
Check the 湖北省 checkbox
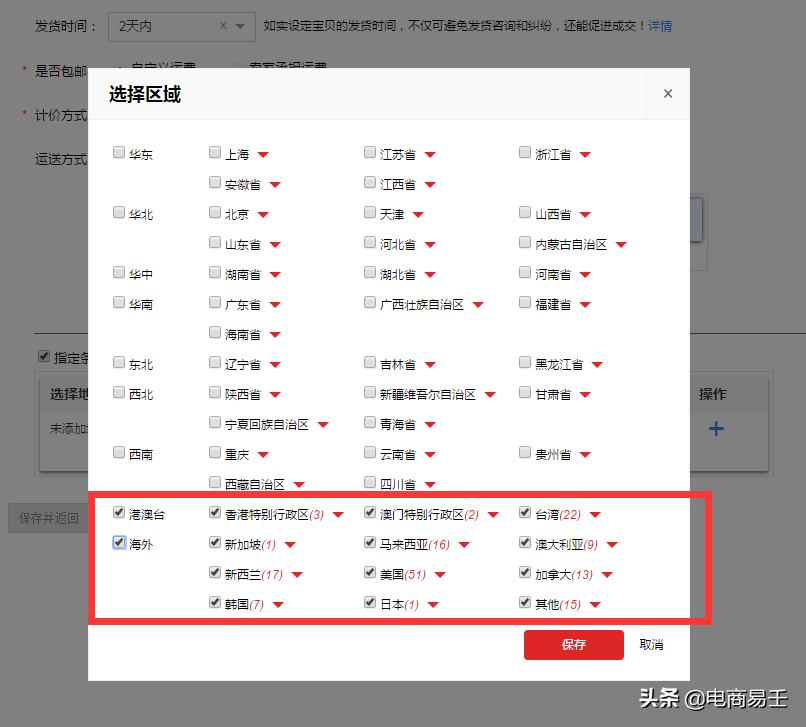370,272
